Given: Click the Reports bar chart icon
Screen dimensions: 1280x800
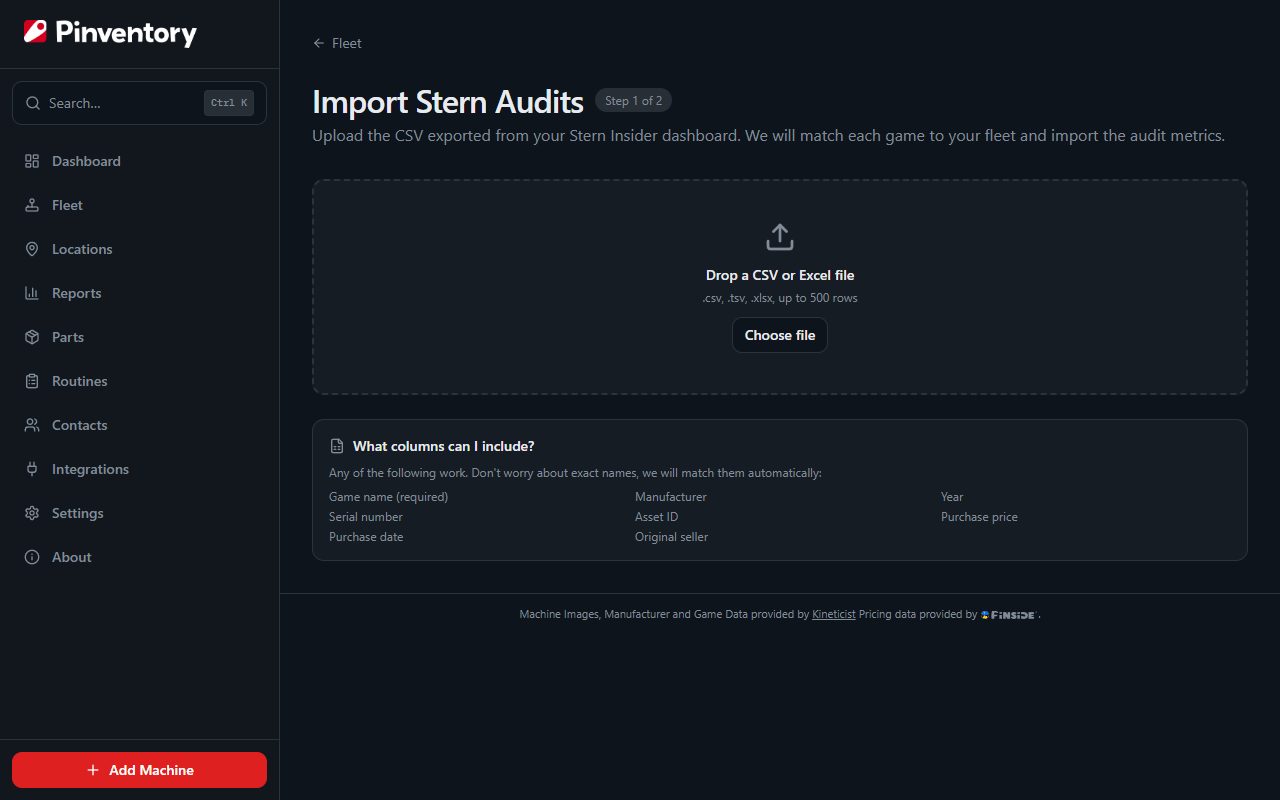Looking at the screenshot, I should (32, 293).
